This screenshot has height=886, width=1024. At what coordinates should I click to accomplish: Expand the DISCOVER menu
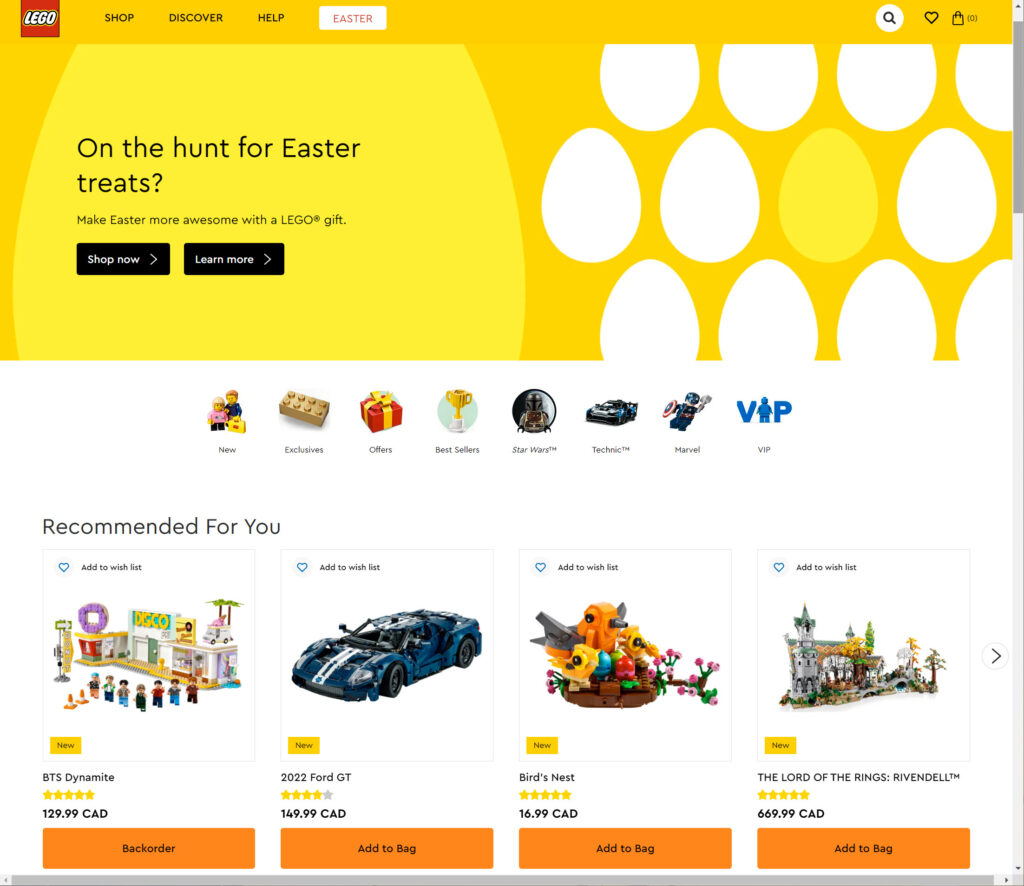coord(196,18)
